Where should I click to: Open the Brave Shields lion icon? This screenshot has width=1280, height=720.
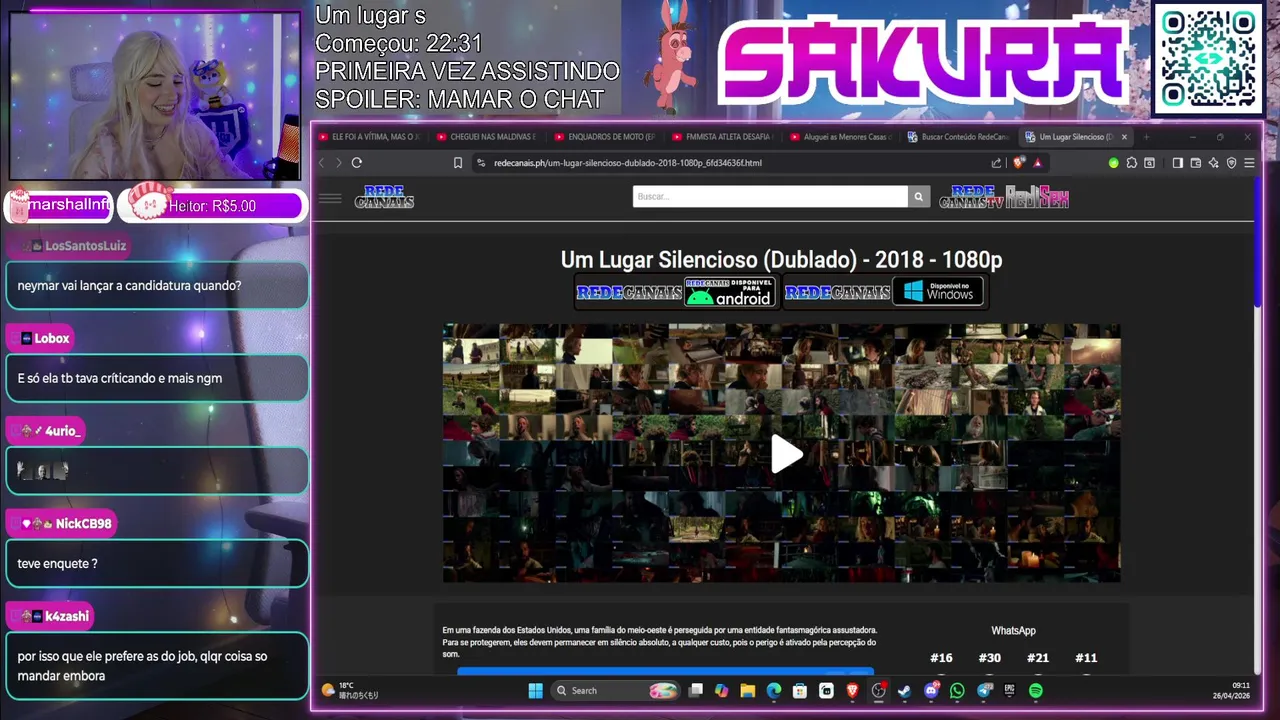1019,163
